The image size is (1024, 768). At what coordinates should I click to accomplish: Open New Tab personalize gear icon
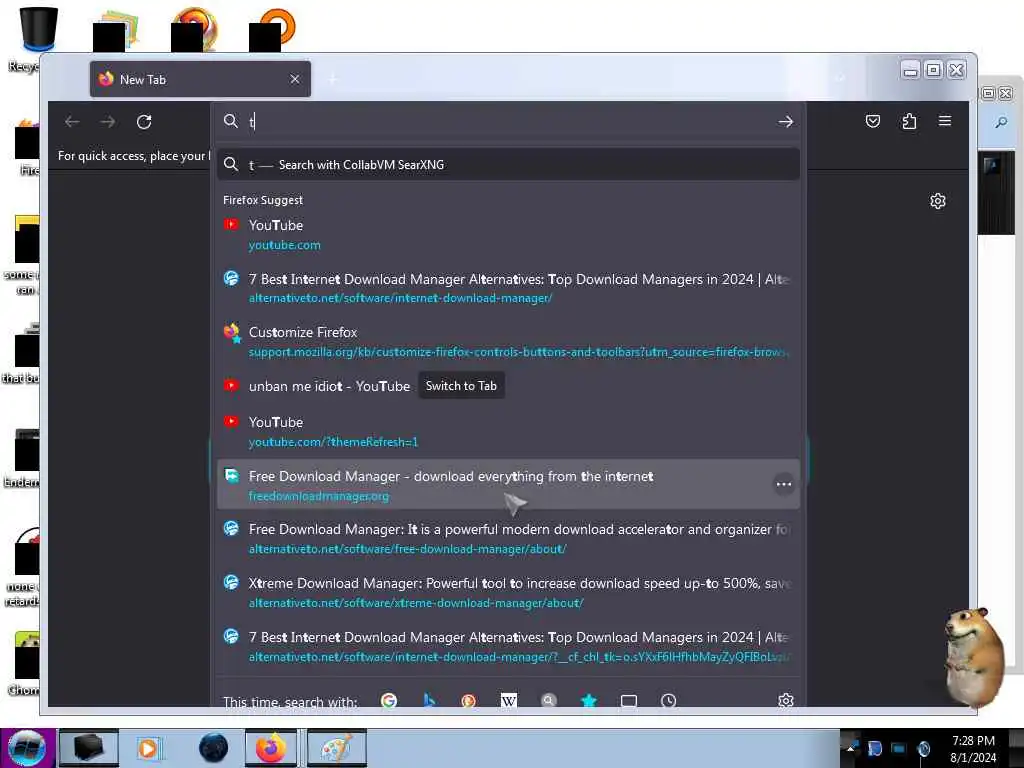938,201
